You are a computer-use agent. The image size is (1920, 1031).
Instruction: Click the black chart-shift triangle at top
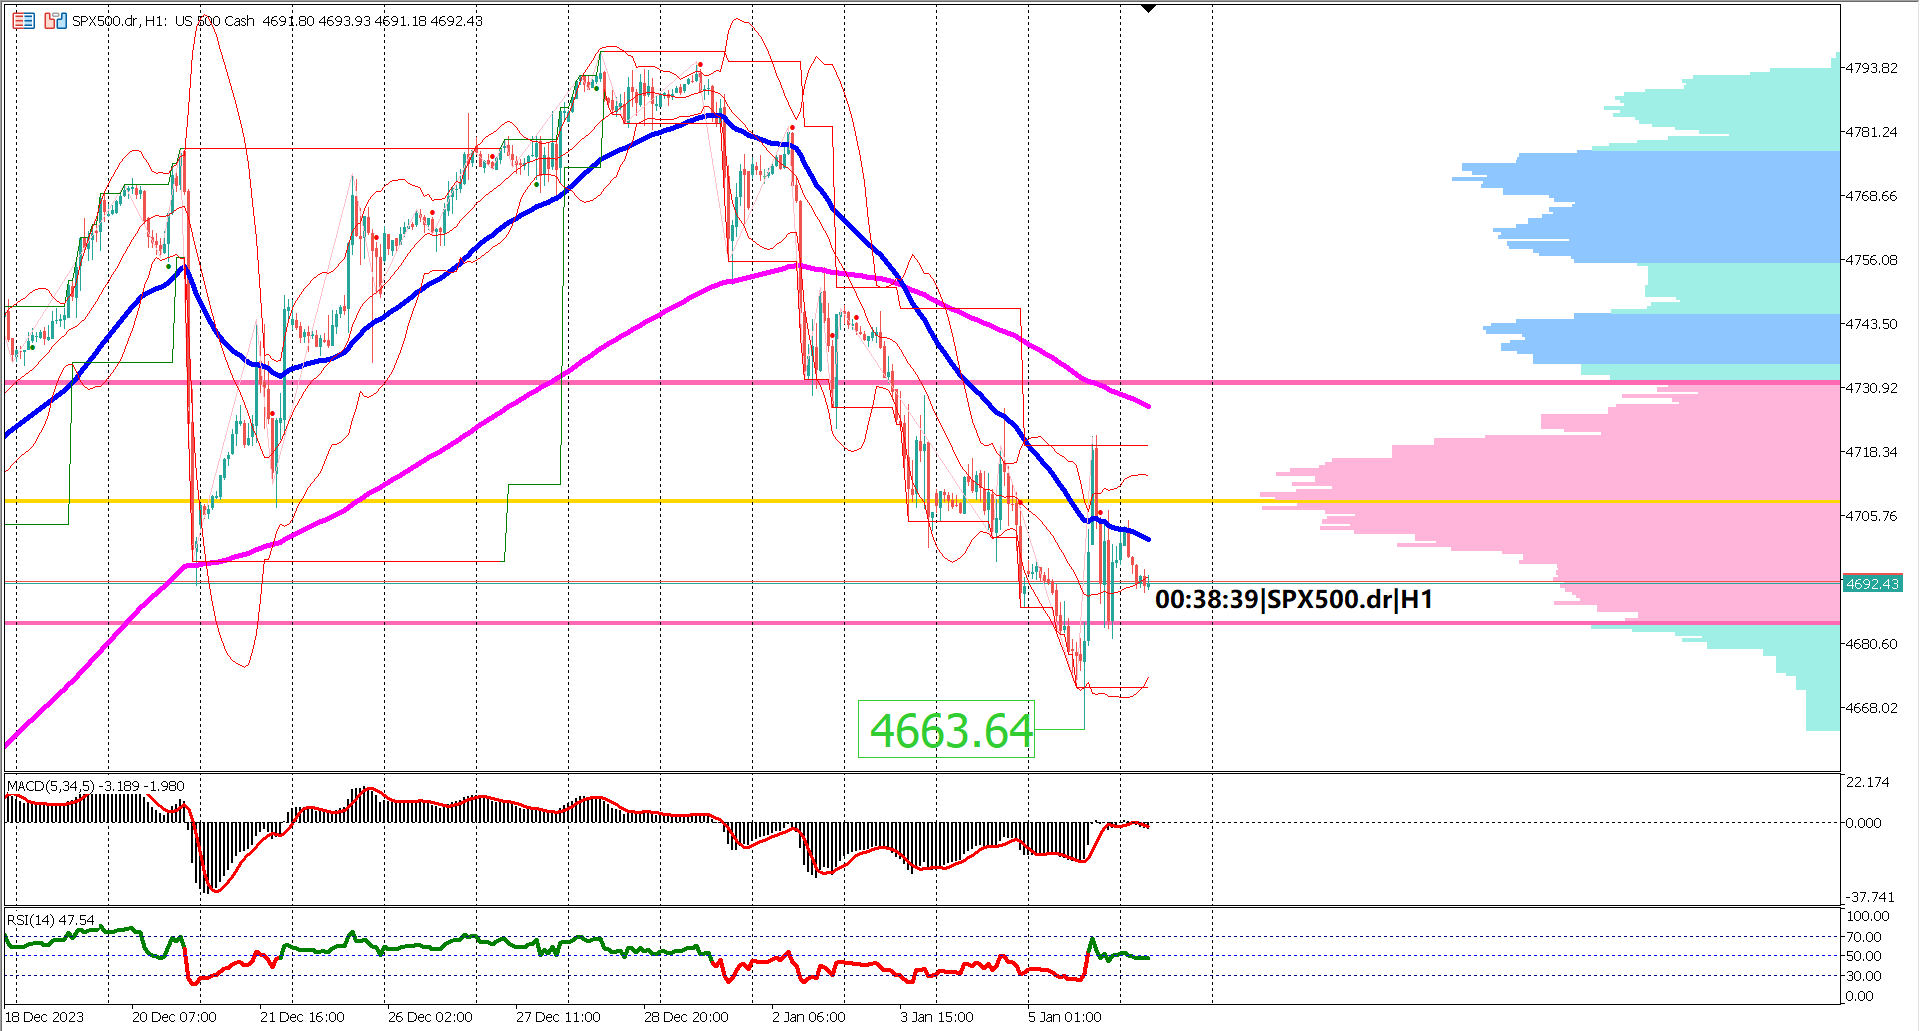1146,7
